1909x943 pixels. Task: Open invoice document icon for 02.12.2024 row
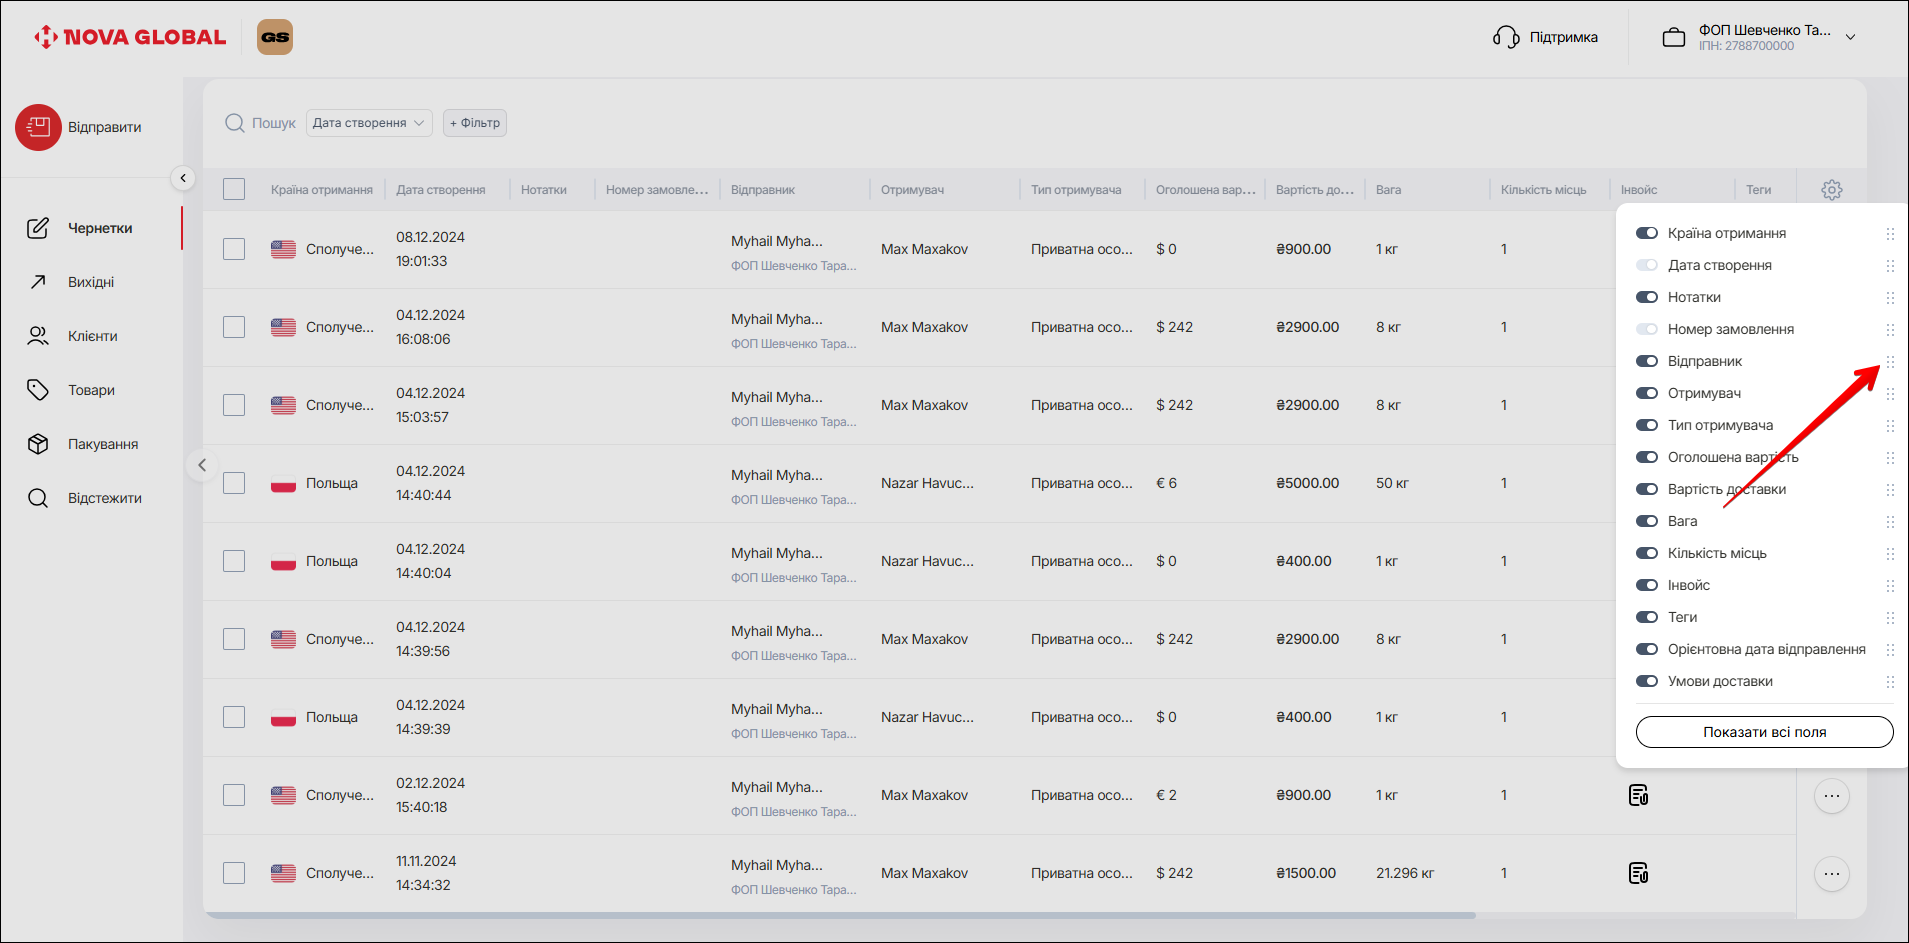point(1638,795)
